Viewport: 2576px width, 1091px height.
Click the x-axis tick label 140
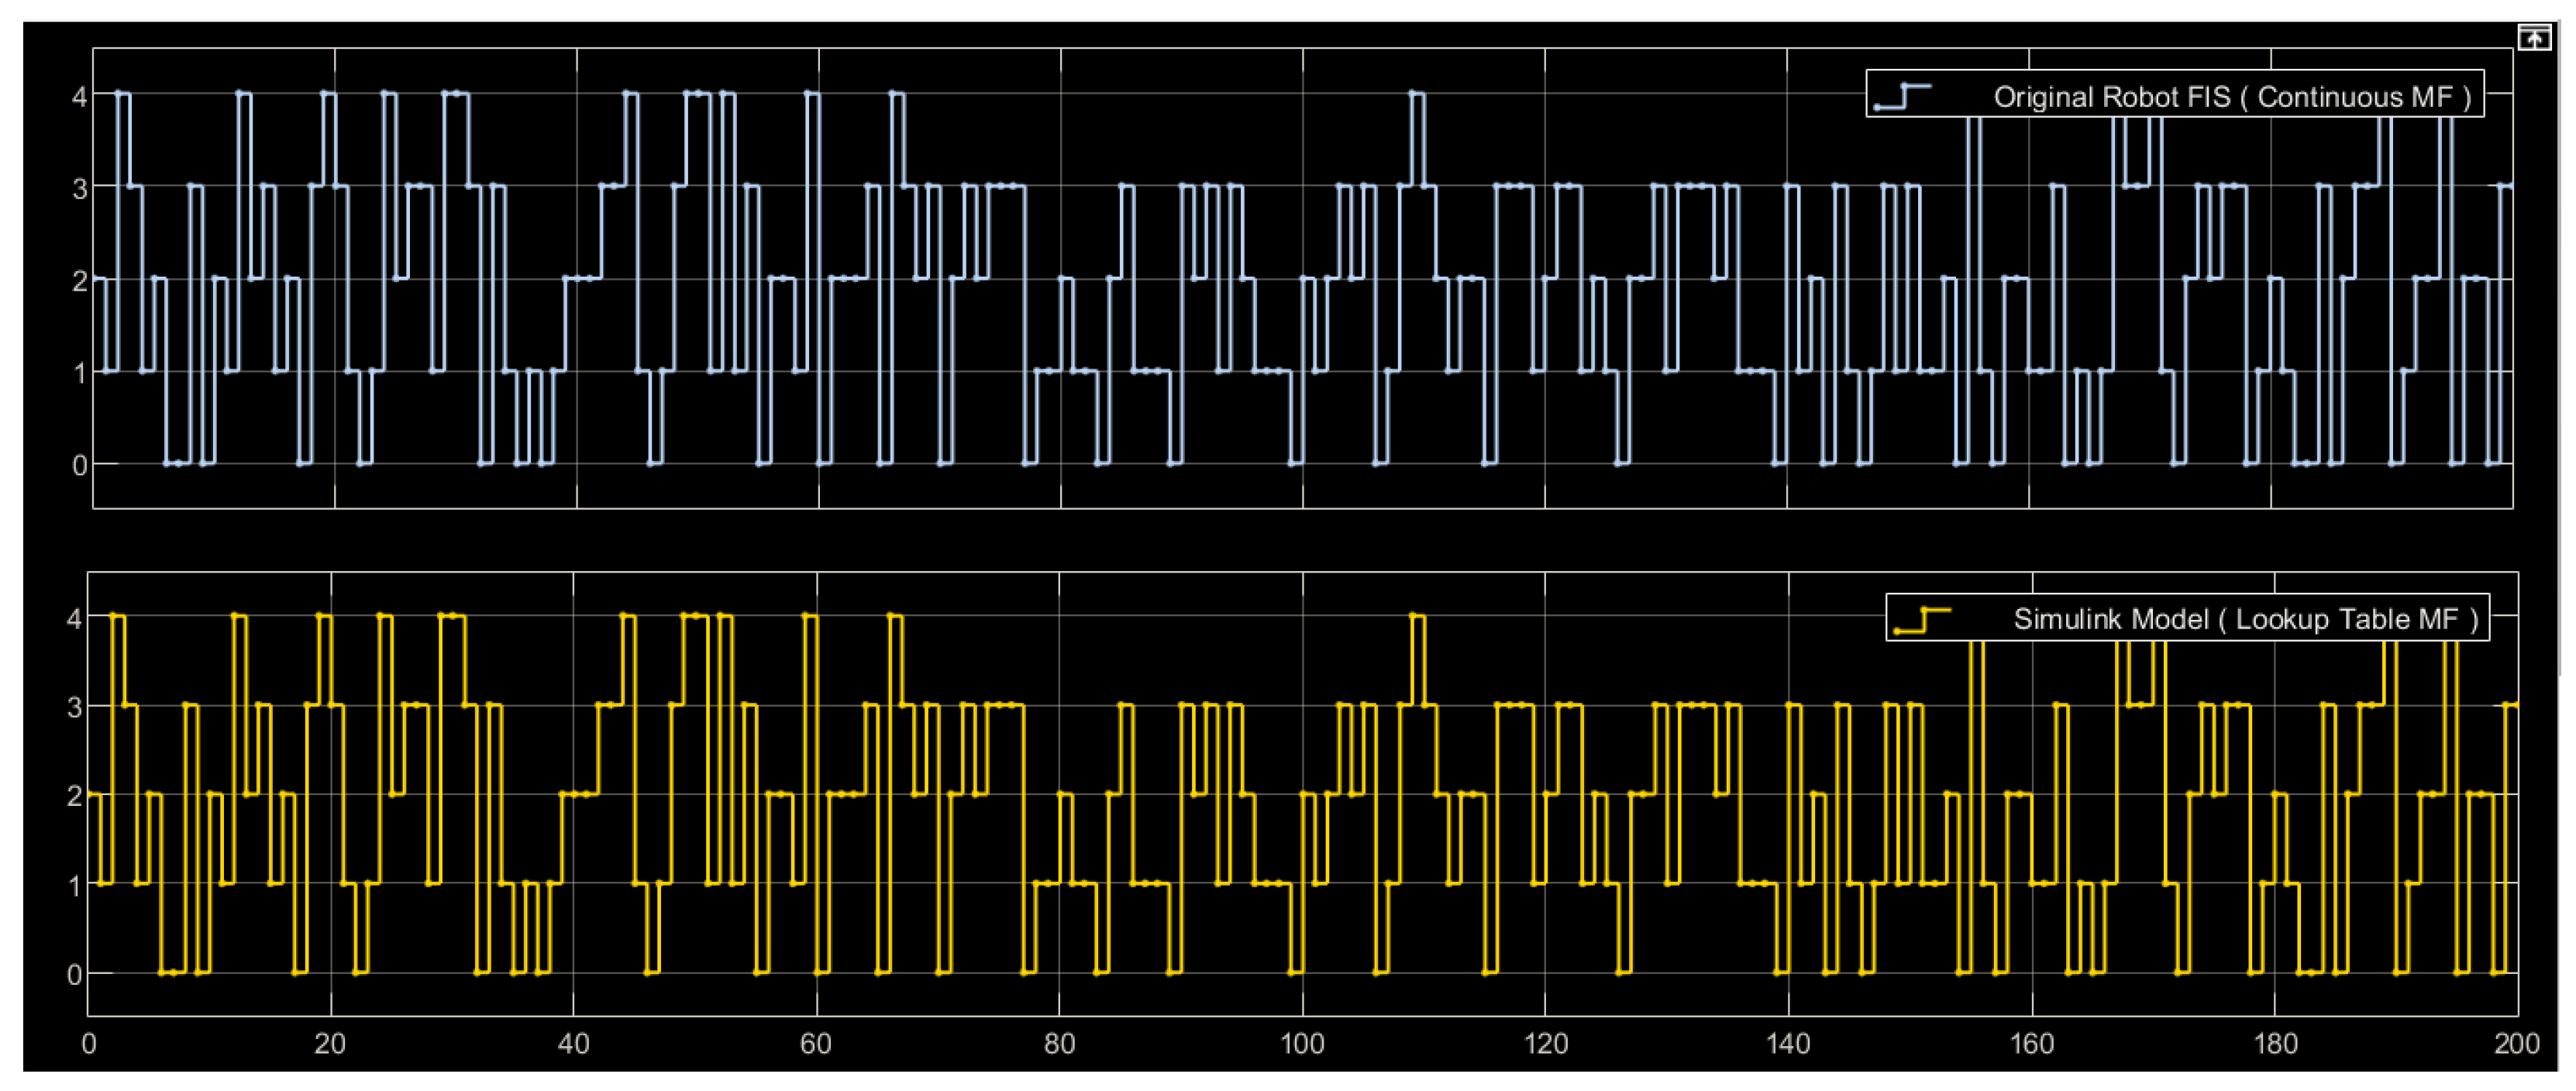click(1788, 1044)
